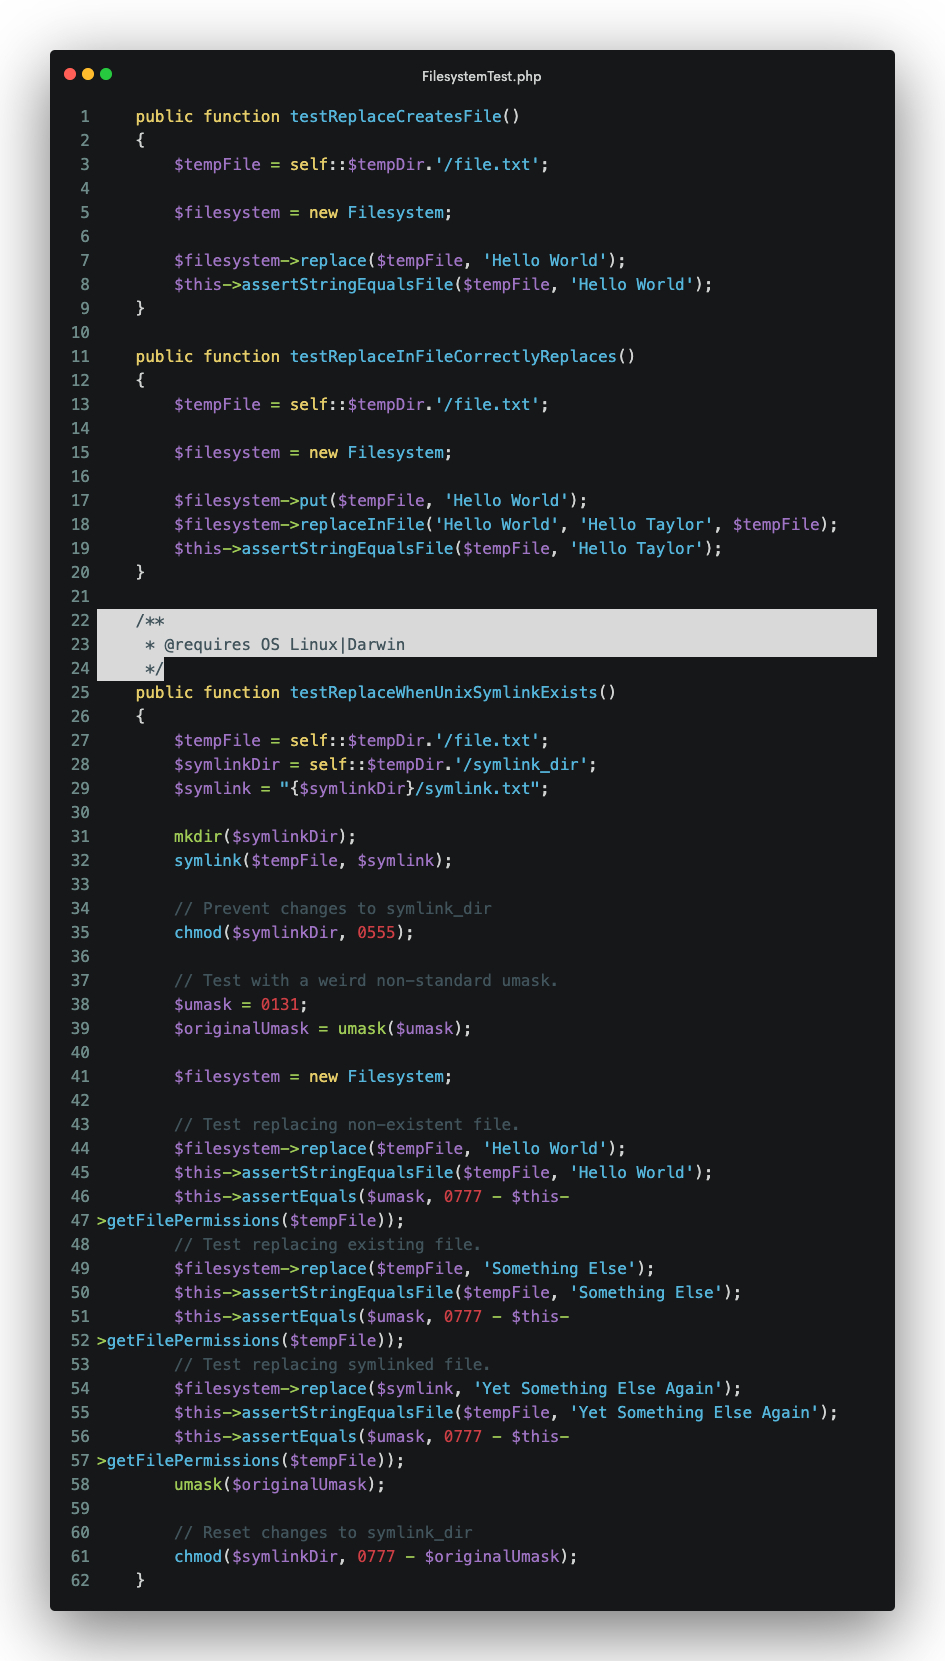This screenshot has width=945, height=1661.
Task: Click line number 11 in the gutter
Action: [x=80, y=356]
